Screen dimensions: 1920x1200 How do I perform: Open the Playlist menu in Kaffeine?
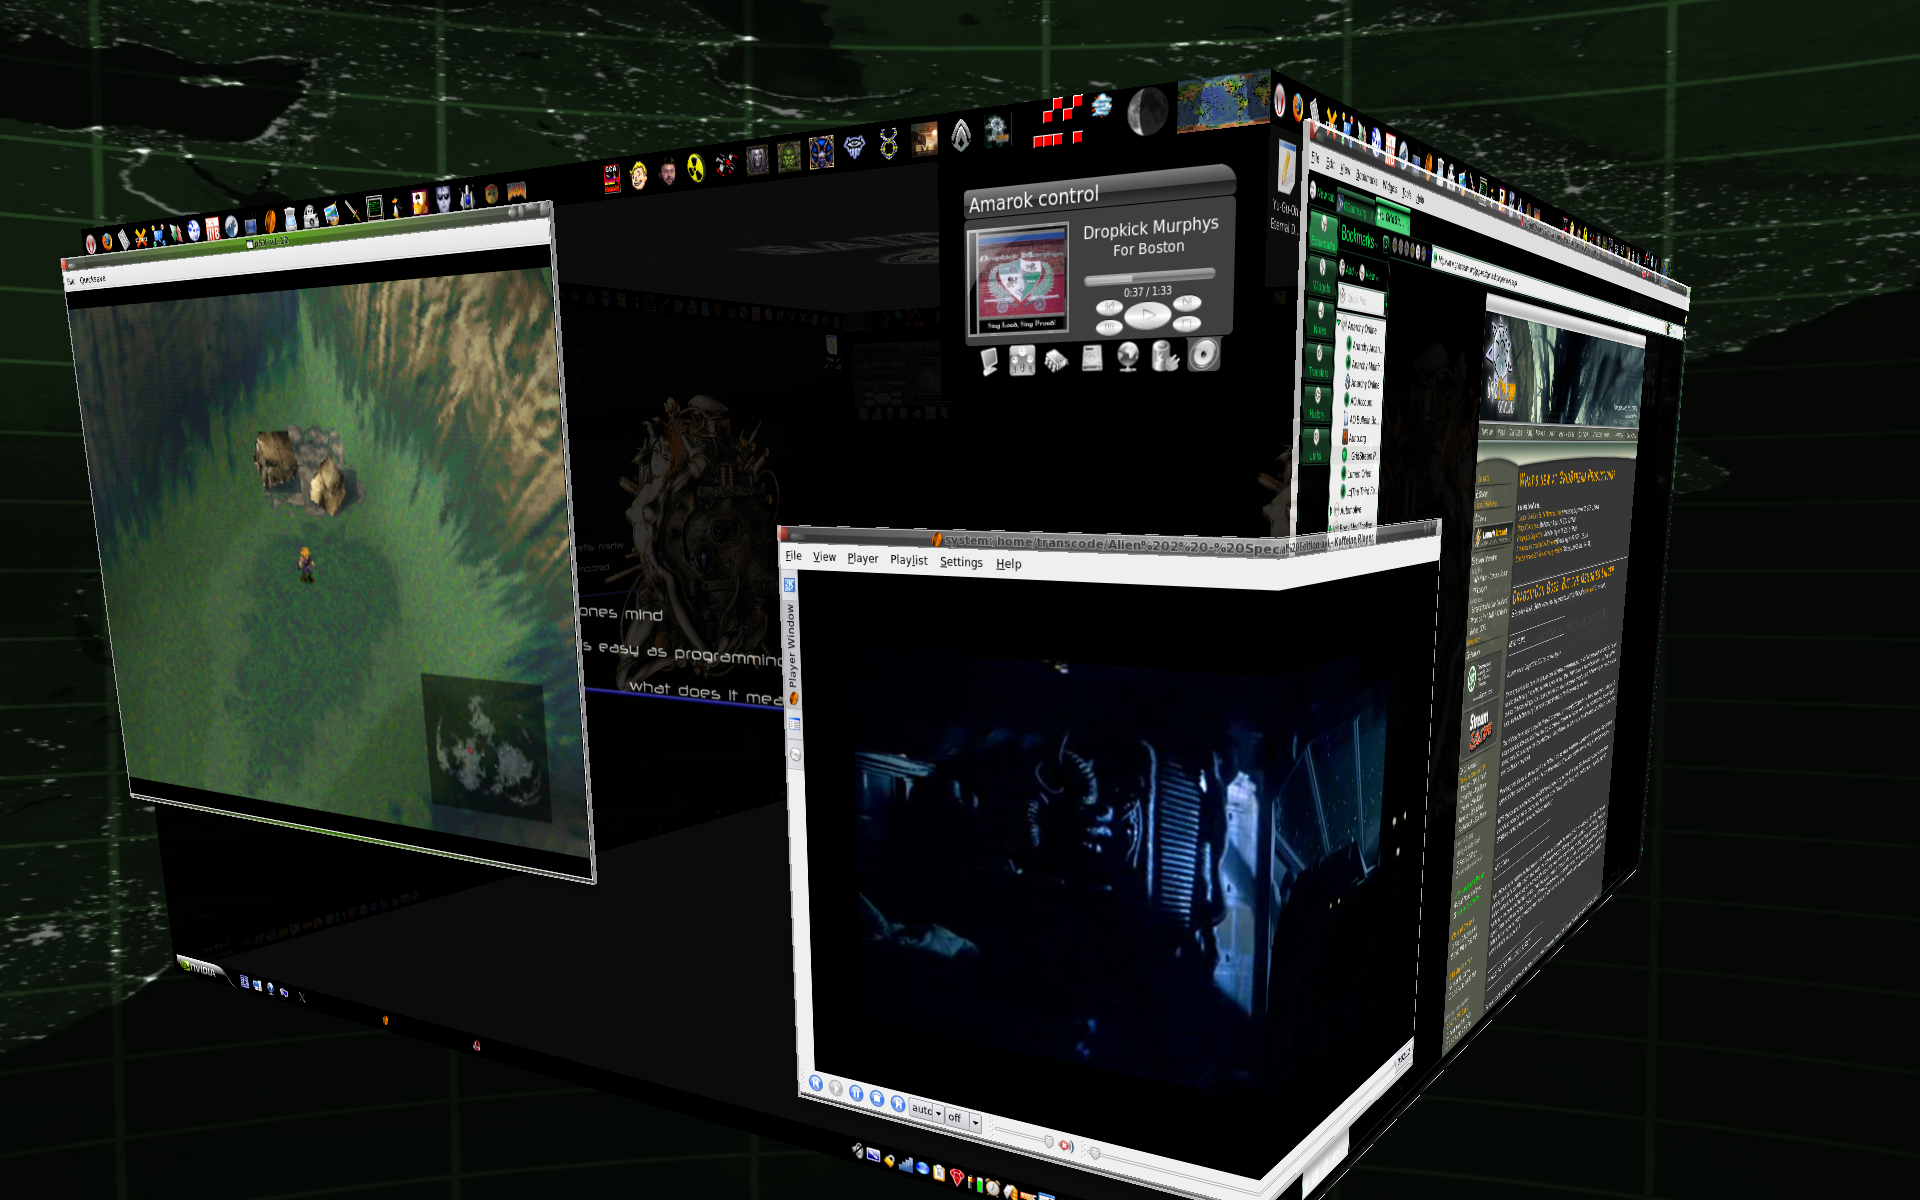[x=908, y=560]
